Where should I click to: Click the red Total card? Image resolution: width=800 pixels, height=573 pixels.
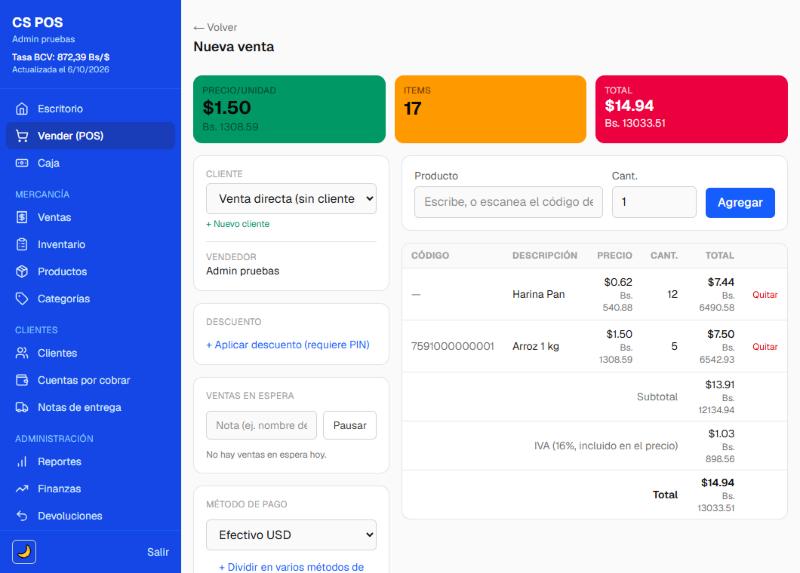click(x=691, y=109)
